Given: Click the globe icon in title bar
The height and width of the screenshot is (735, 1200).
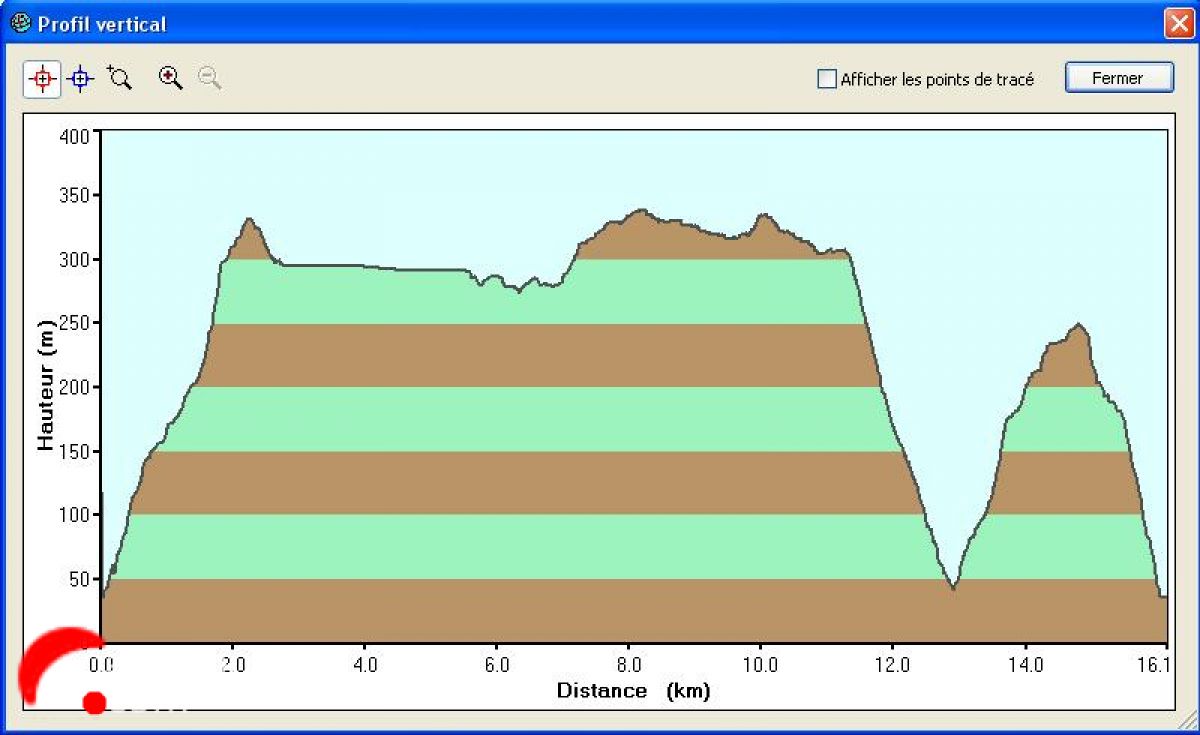Looking at the screenshot, I should pyautogui.click(x=20, y=23).
